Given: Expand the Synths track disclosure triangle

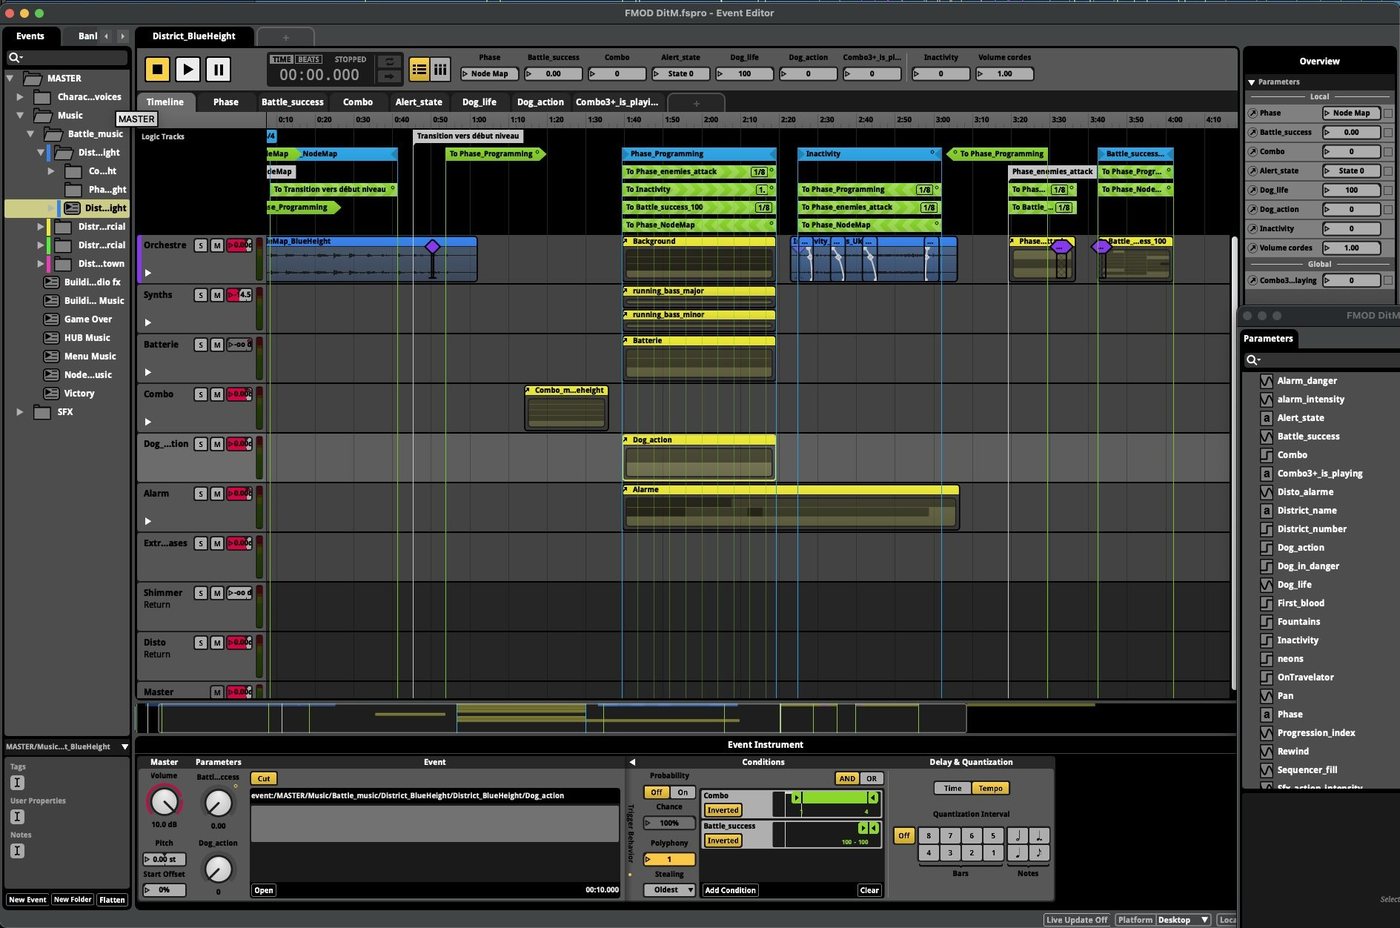Looking at the screenshot, I should click(x=148, y=322).
